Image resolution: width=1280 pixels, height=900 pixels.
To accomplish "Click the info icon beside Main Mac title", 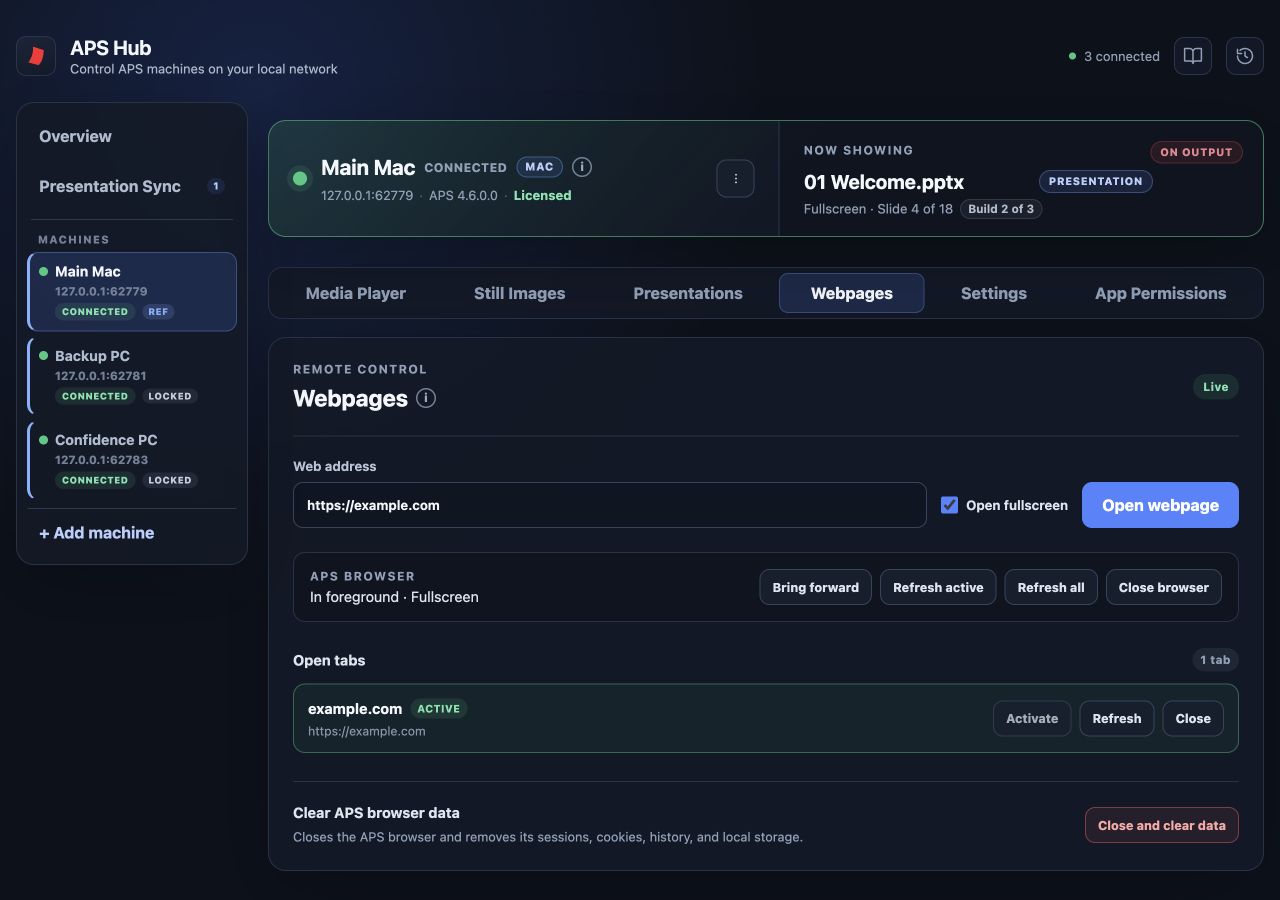I will (x=582, y=167).
